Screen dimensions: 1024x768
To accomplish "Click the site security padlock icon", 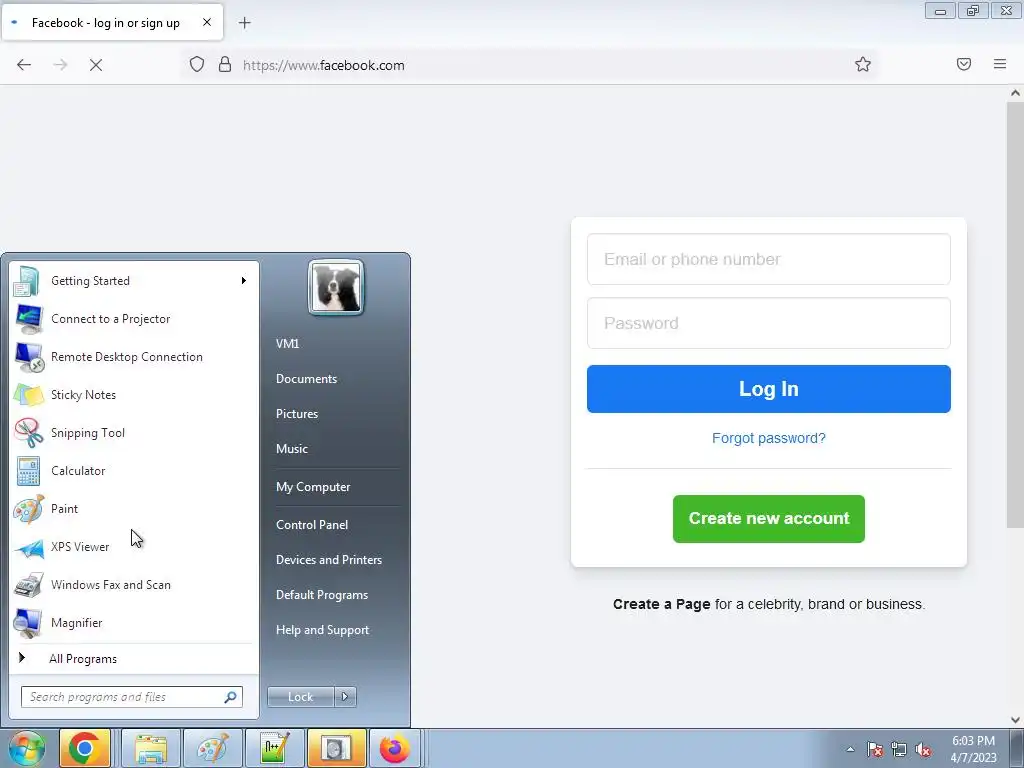I will pos(225,64).
